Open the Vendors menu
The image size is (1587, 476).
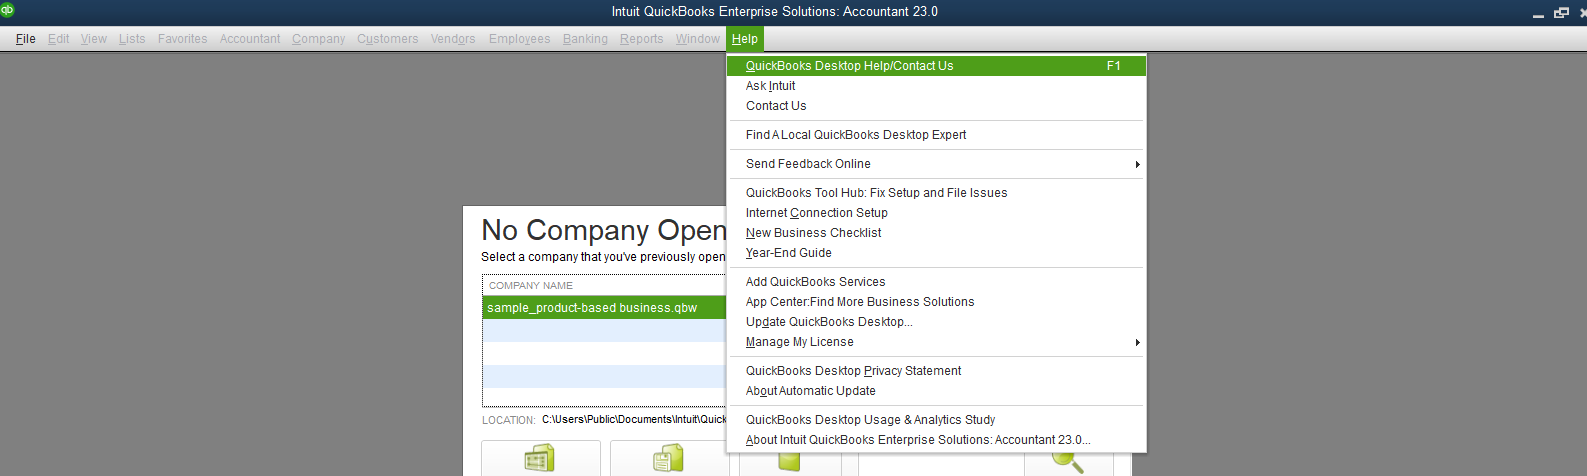[x=453, y=39]
